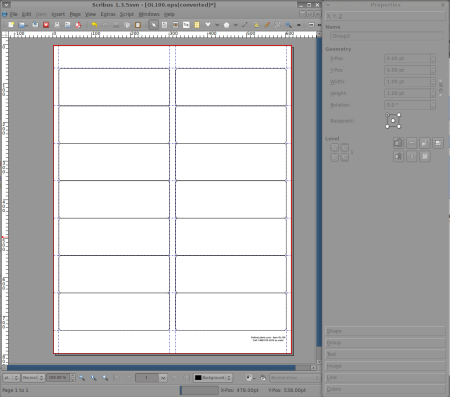Open the Extras menu
Viewport: 450px width, 397px height.
point(108,14)
